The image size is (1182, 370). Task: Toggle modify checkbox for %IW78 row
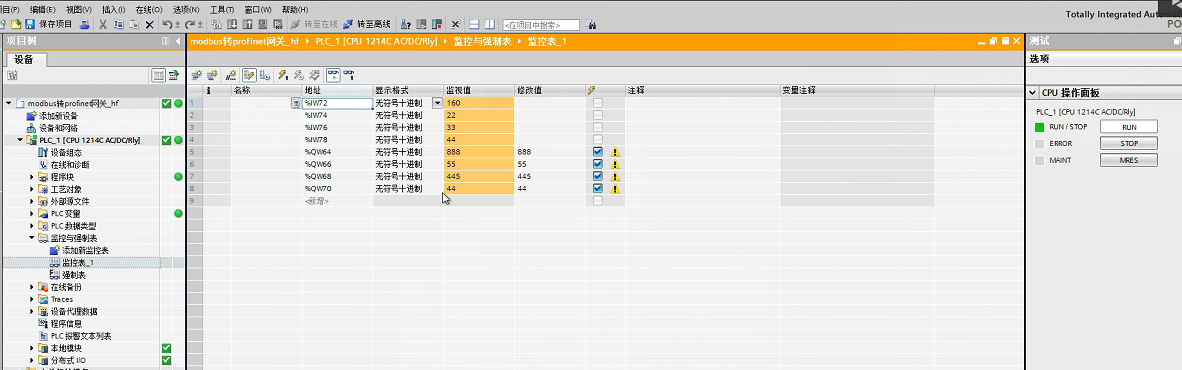[x=598, y=139]
